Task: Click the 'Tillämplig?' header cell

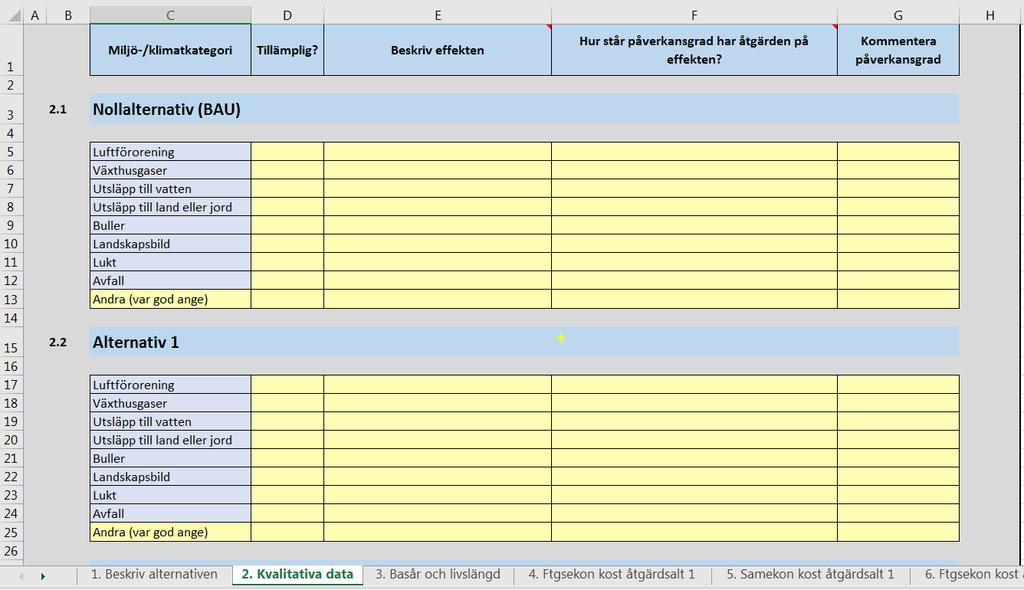Action: click(x=287, y=50)
